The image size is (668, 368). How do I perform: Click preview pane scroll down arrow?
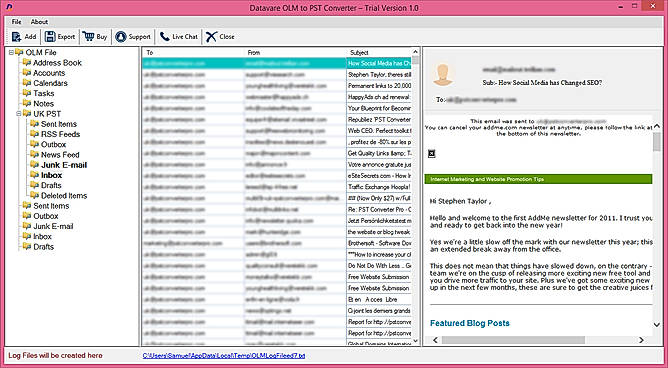[656, 325]
